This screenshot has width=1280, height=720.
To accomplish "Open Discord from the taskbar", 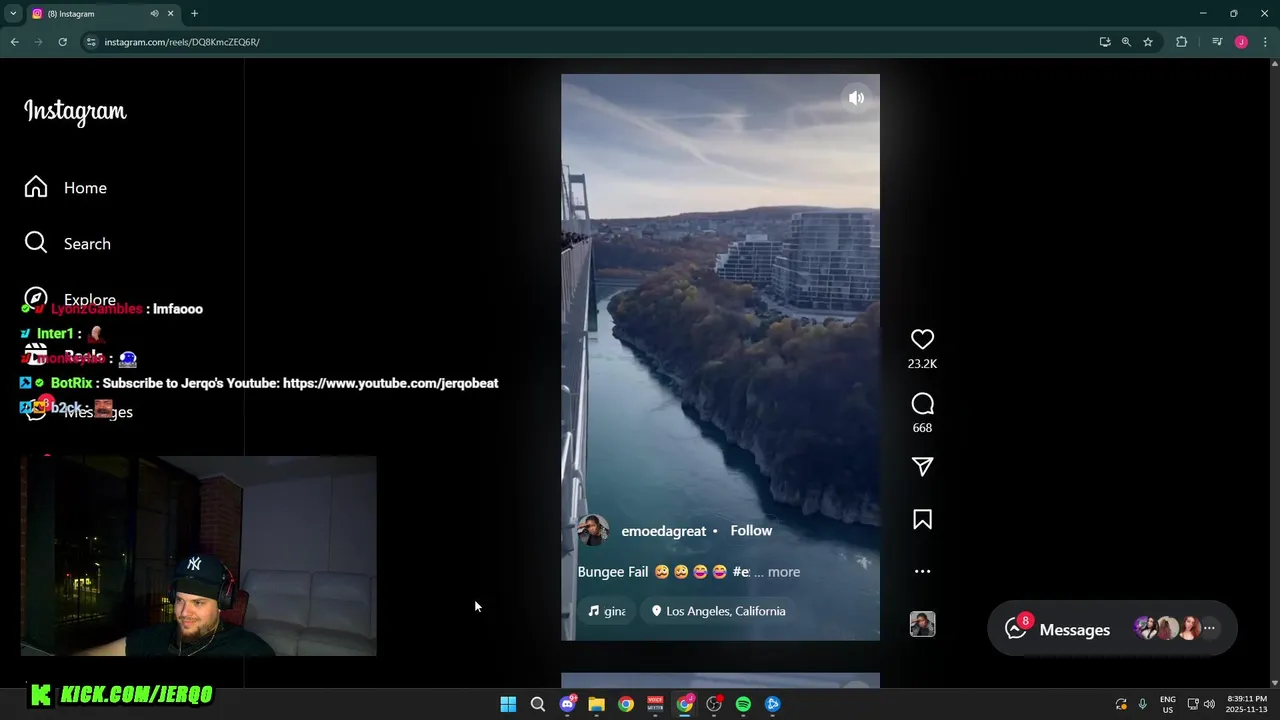I will pyautogui.click(x=567, y=704).
